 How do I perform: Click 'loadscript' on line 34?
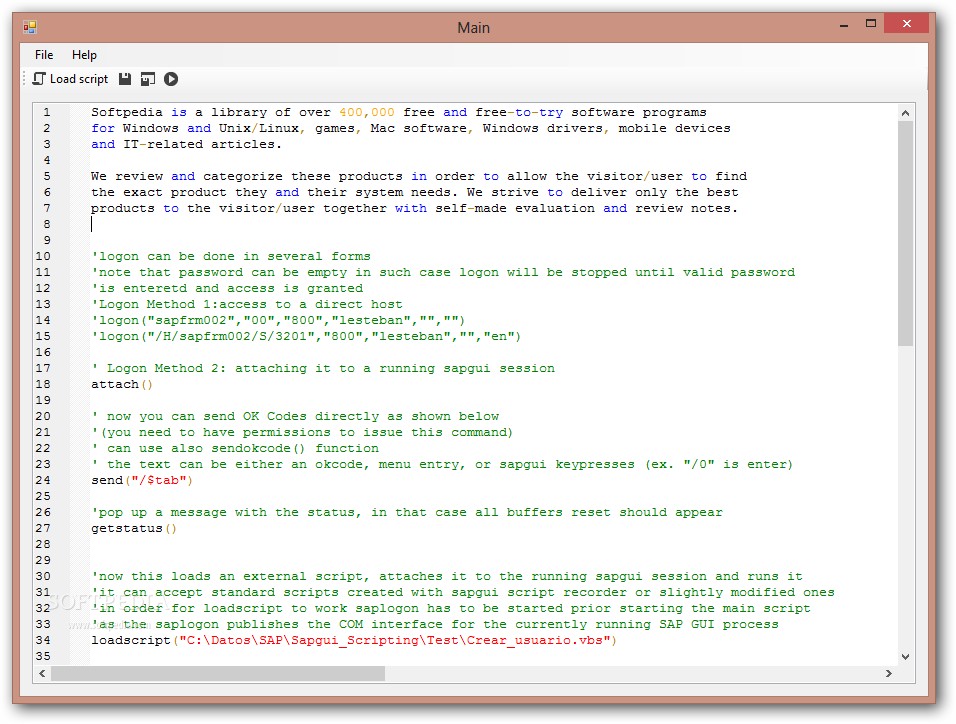[x=131, y=640]
